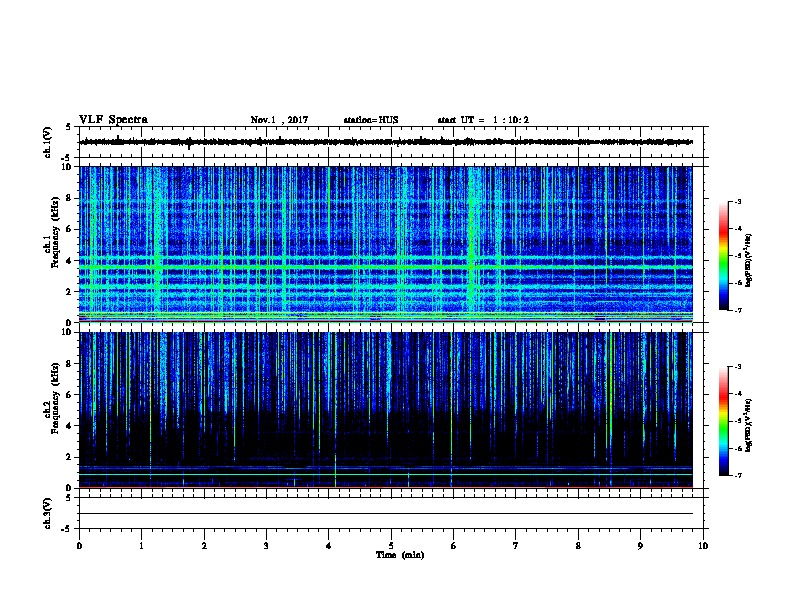Click the ch.1 voltage waveform trace
The height and width of the screenshot is (612, 792).
tap(385, 142)
